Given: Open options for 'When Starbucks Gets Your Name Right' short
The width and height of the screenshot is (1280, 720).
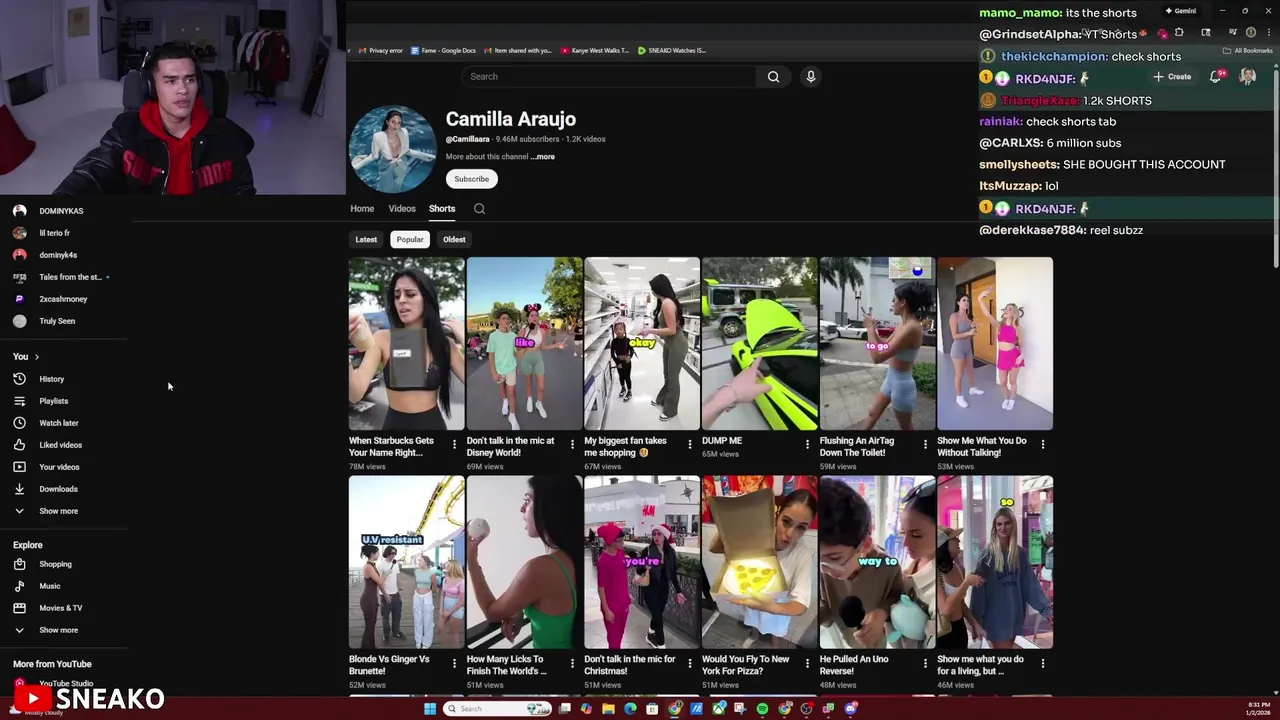Looking at the screenshot, I should click(454, 444).
